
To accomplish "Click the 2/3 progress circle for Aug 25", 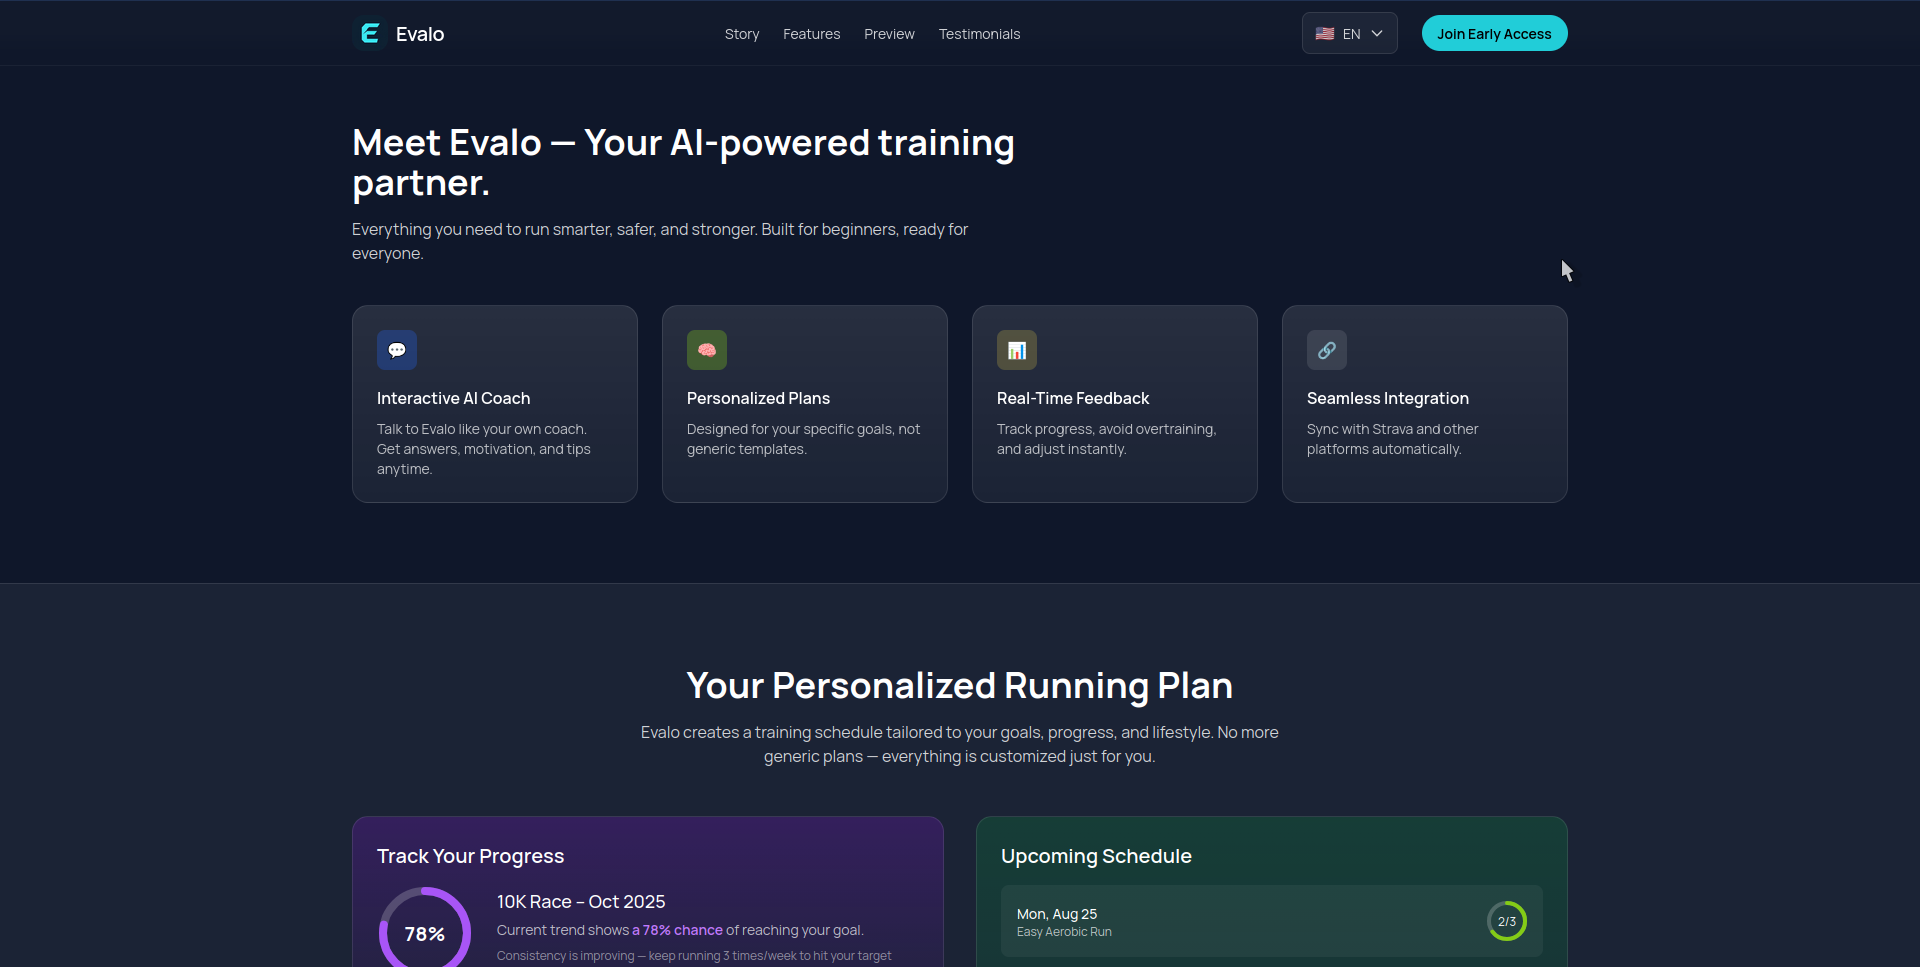I will tap(1507, 921).
